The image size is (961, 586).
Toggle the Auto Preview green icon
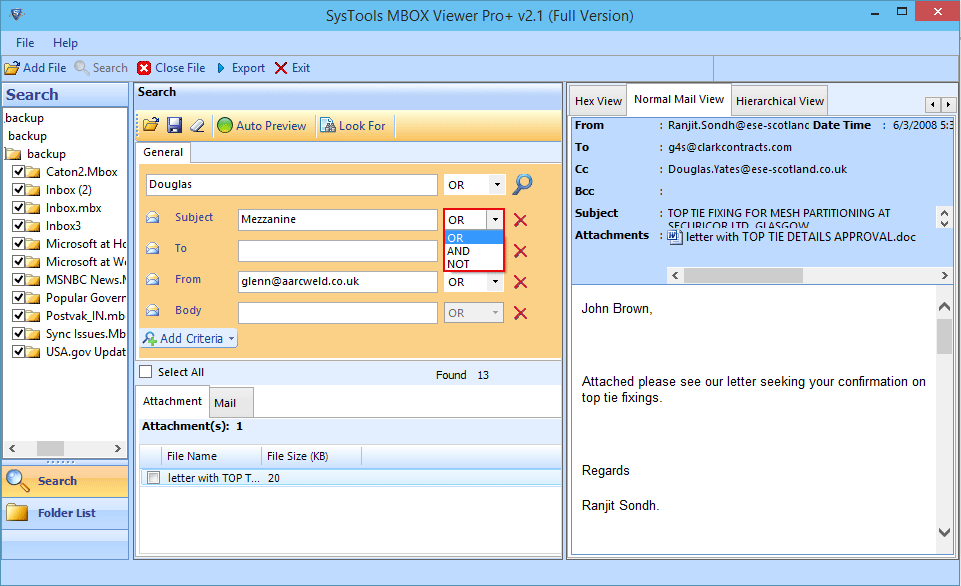(x=225, y=126)
